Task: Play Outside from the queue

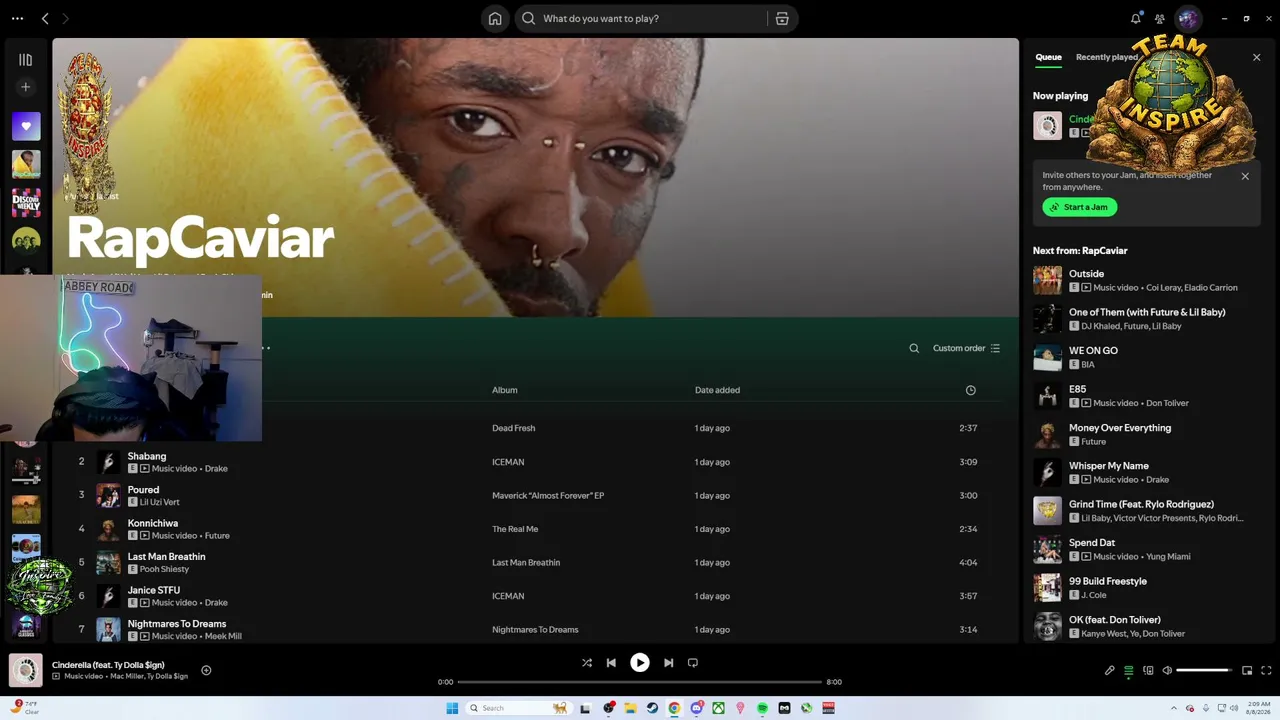Action: click(x=1087, y=273)
